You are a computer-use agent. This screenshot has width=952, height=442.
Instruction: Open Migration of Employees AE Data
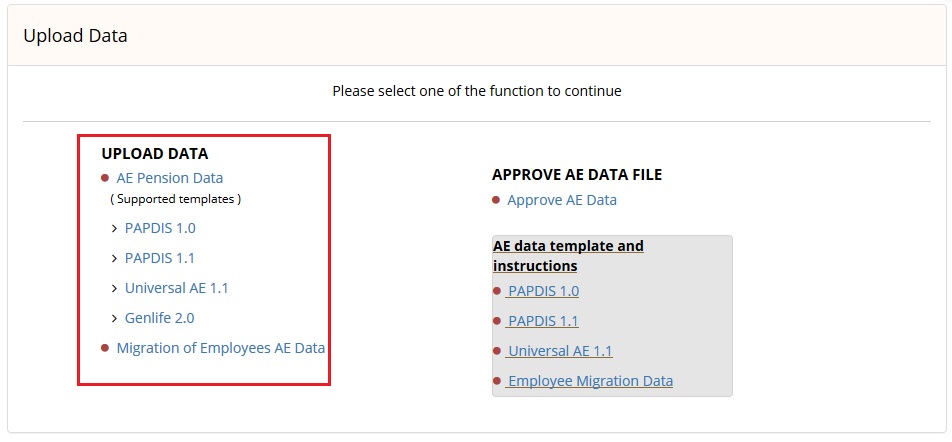click(x=221, y=348)
